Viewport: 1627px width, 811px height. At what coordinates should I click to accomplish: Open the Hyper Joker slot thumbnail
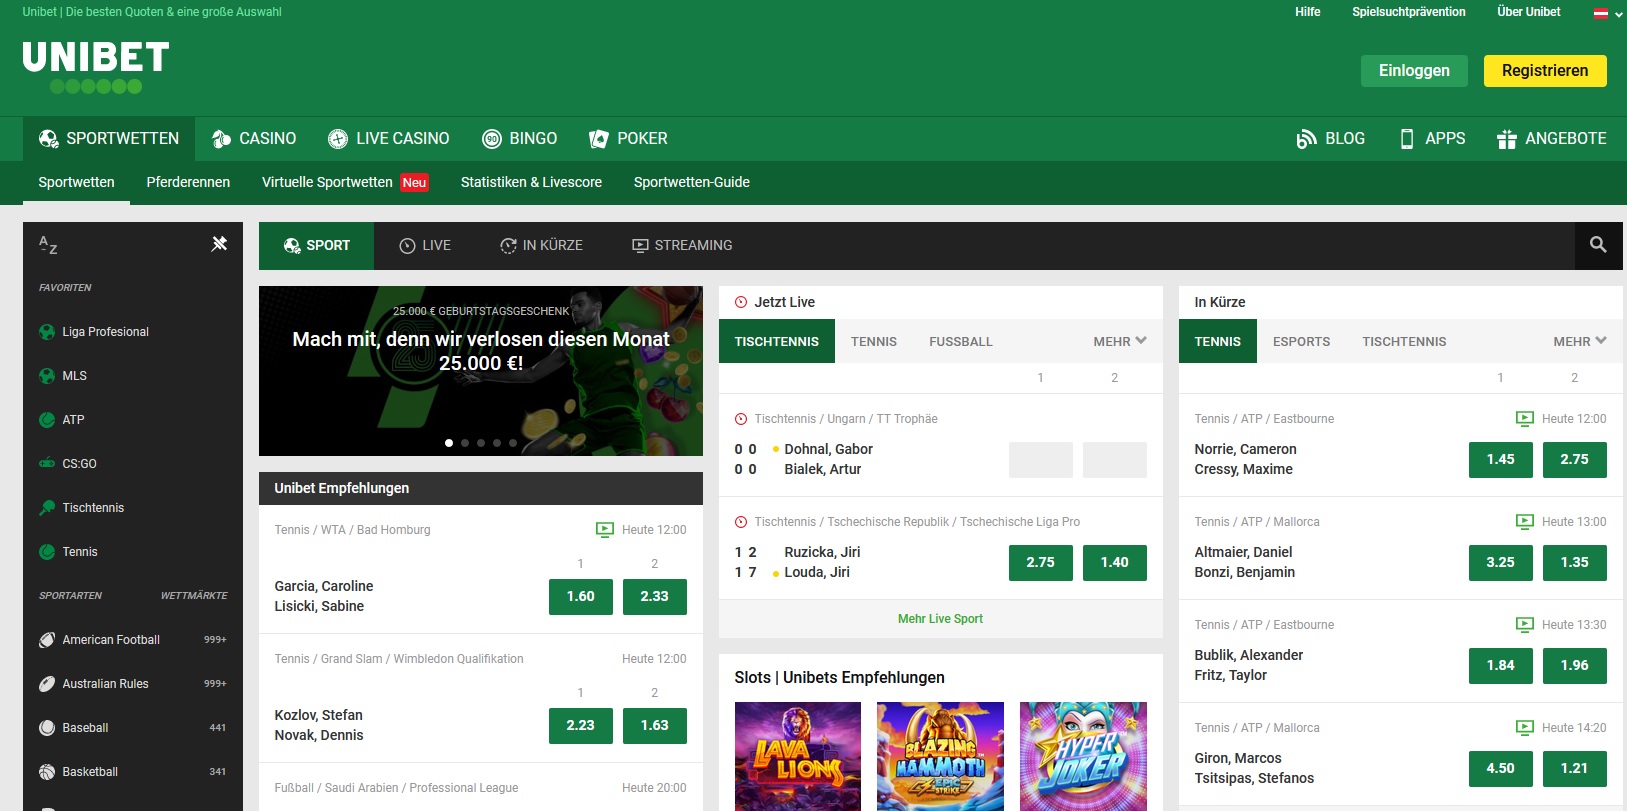click(1083, 755)
